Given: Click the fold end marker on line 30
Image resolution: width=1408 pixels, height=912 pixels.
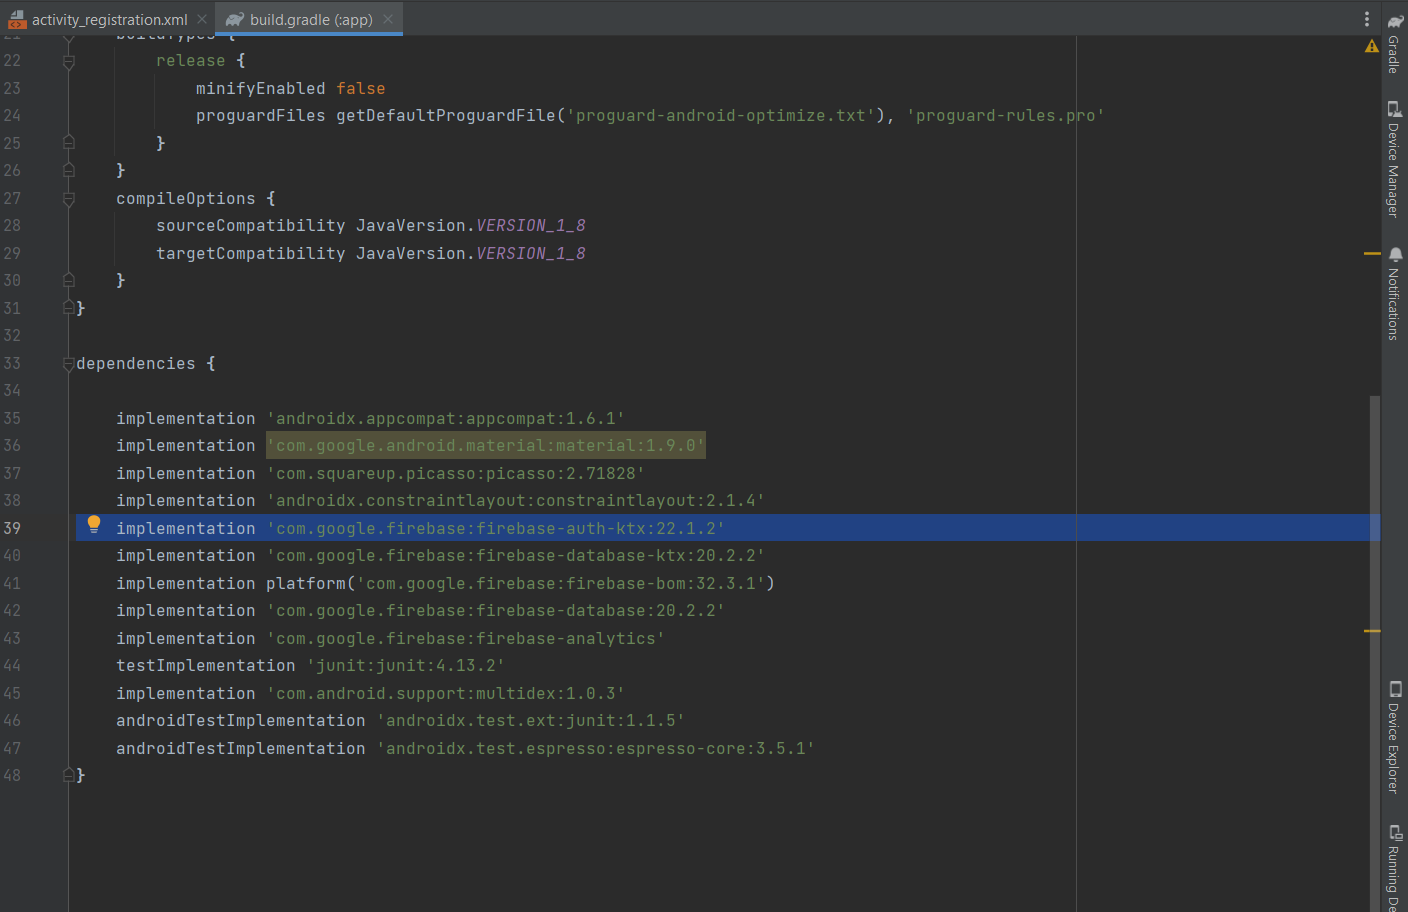Looking at the screenshot, I should tap(69, 280).
